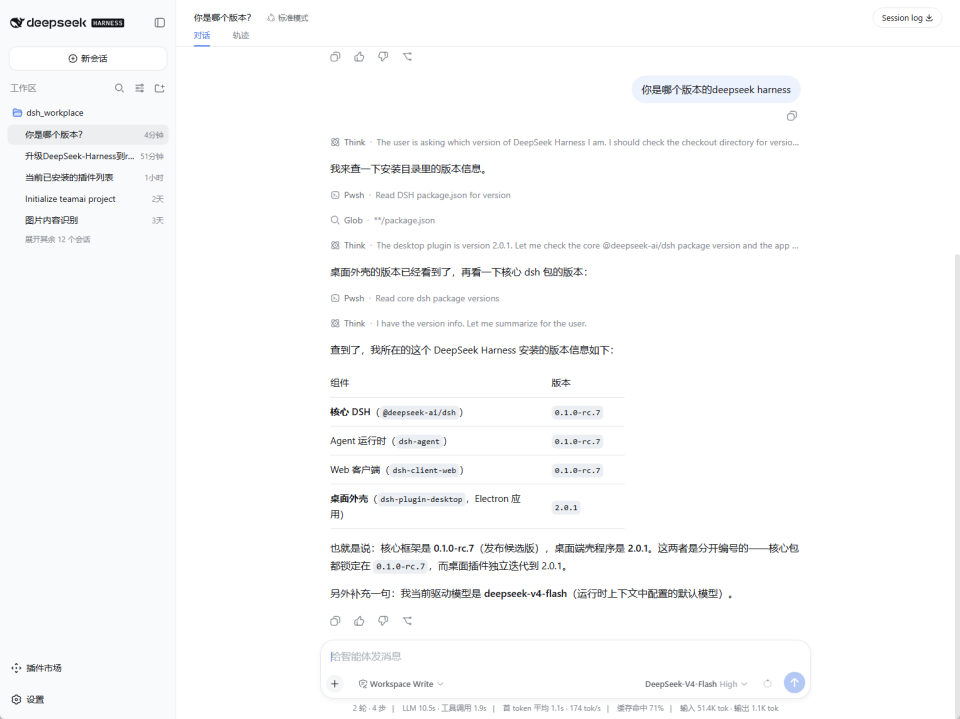The image size is (960, 719).
Task: Click the 标准模式 mode indicator
Action: [288, 18]
